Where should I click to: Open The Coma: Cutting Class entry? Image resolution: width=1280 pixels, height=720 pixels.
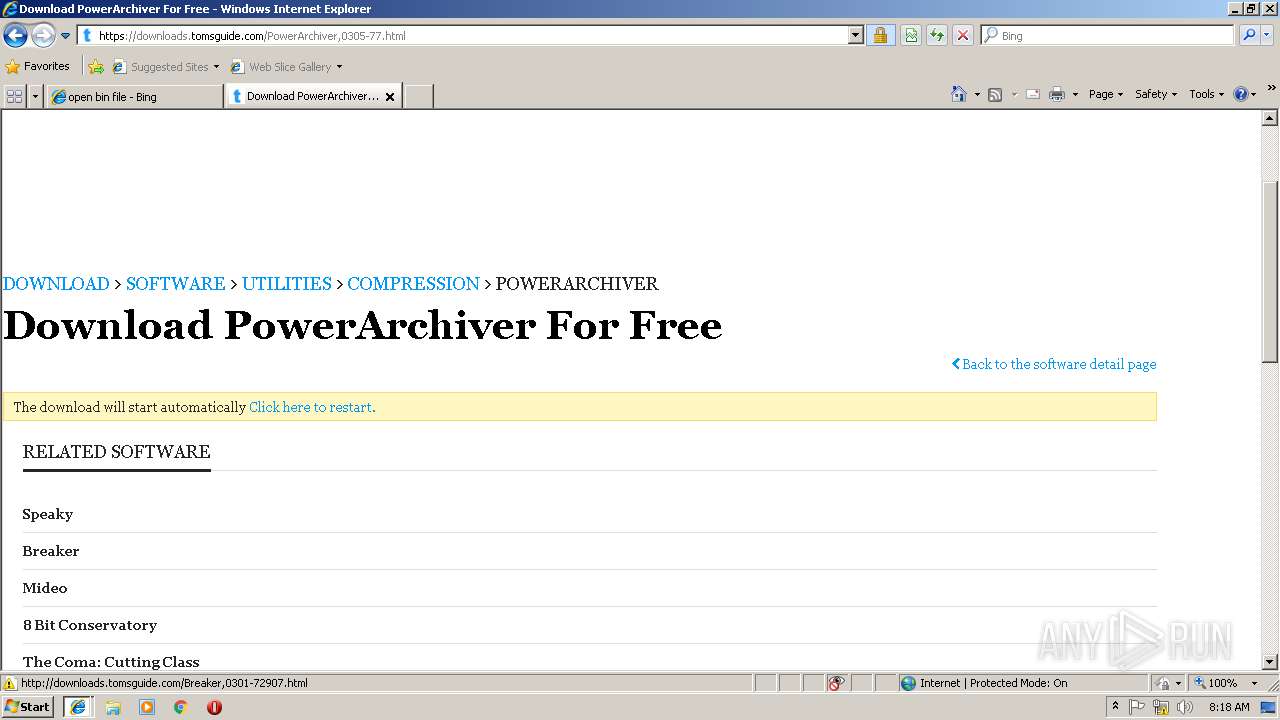coord(111,662)
